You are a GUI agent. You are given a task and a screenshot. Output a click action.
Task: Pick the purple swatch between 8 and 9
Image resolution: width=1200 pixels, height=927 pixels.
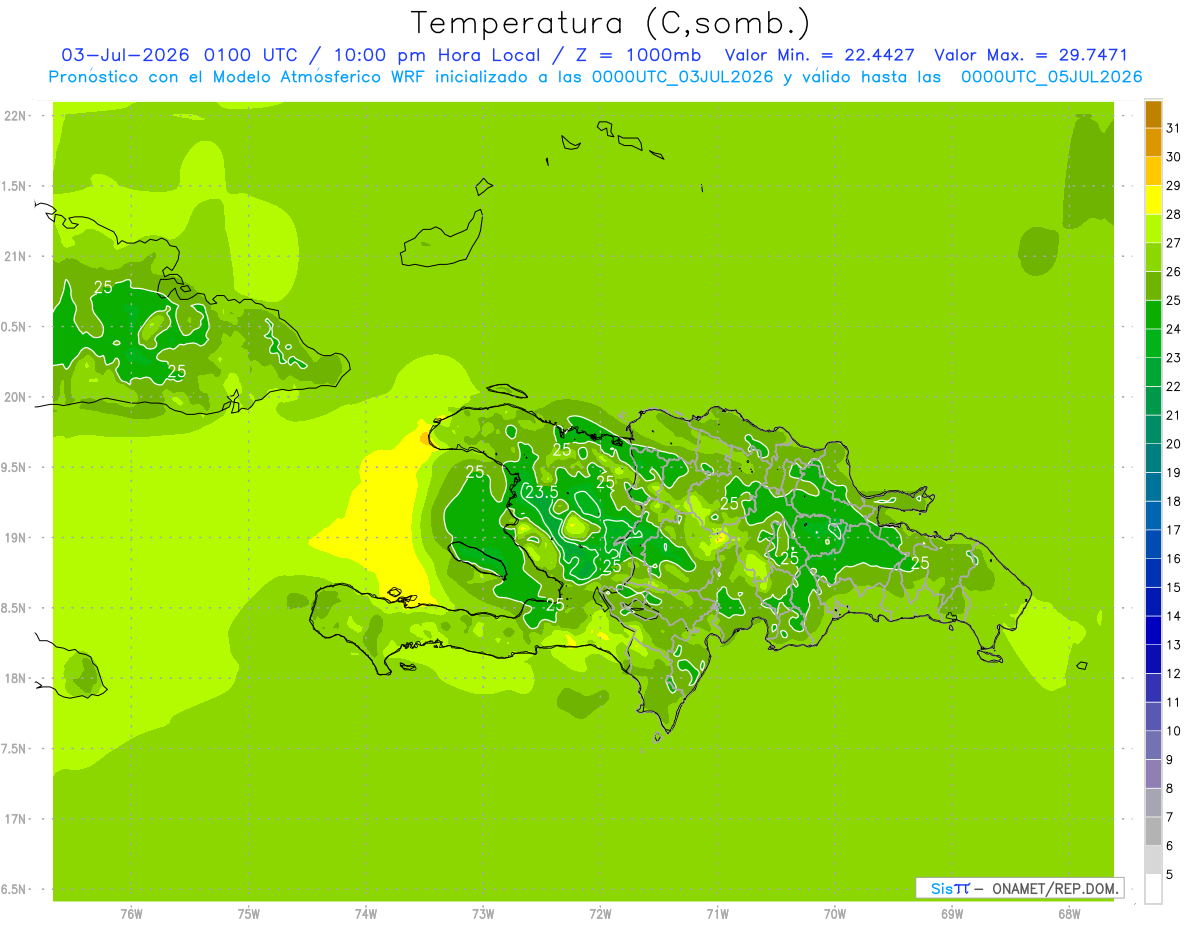(x=1153, y=774)
